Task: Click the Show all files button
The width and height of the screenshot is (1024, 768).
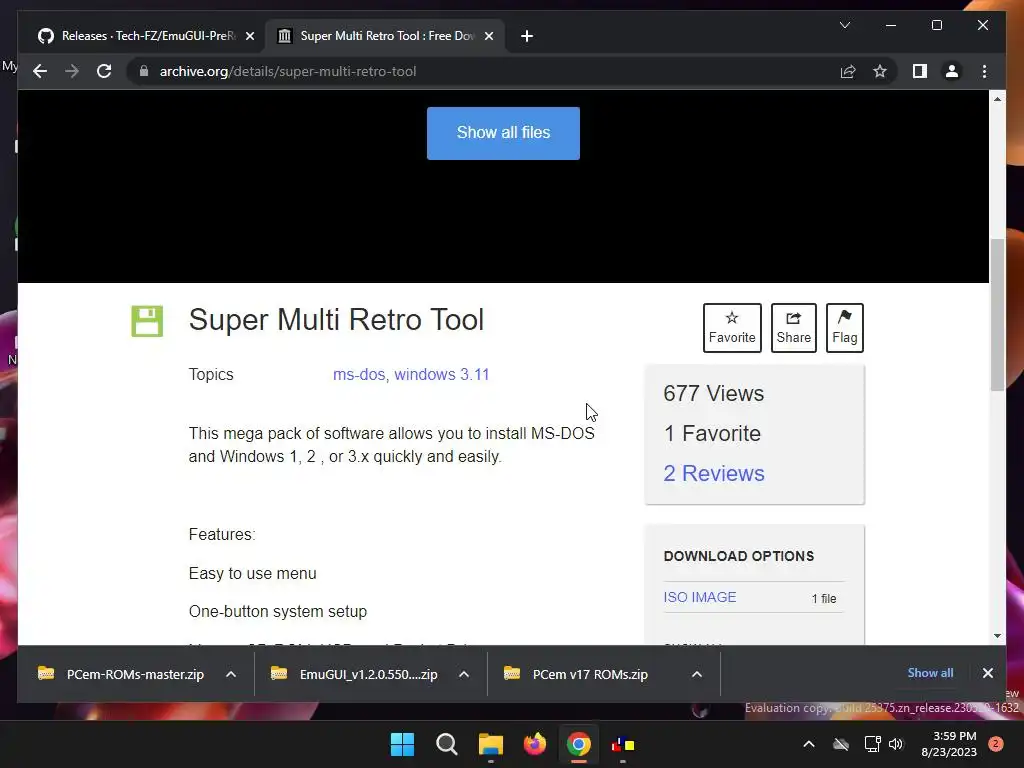Action: click(x=503, y=133)
